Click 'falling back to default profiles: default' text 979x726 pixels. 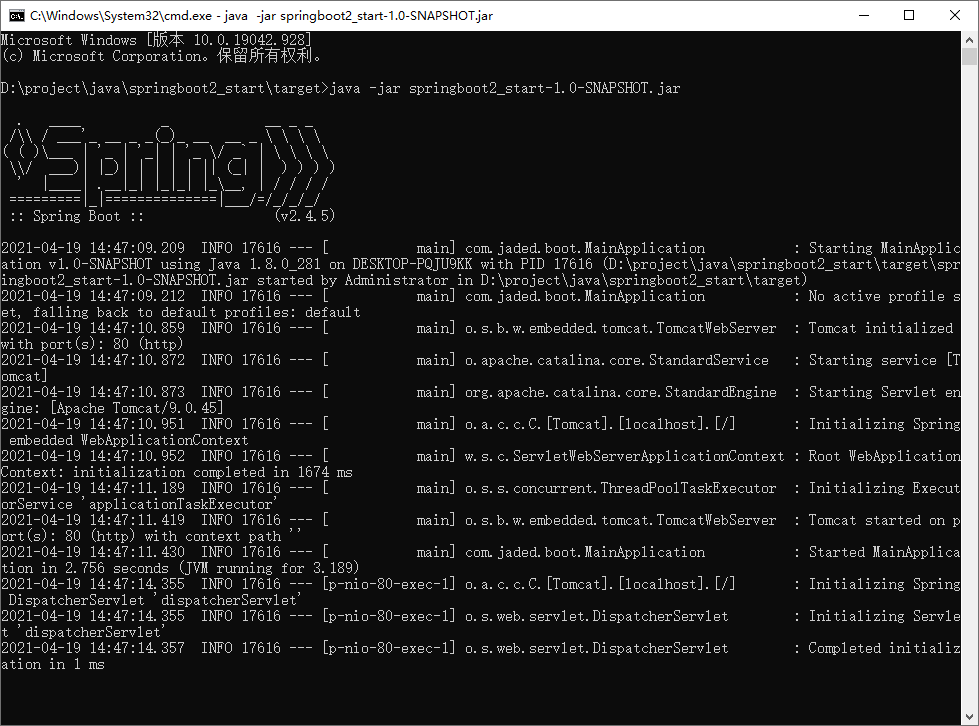pos(197,312)
